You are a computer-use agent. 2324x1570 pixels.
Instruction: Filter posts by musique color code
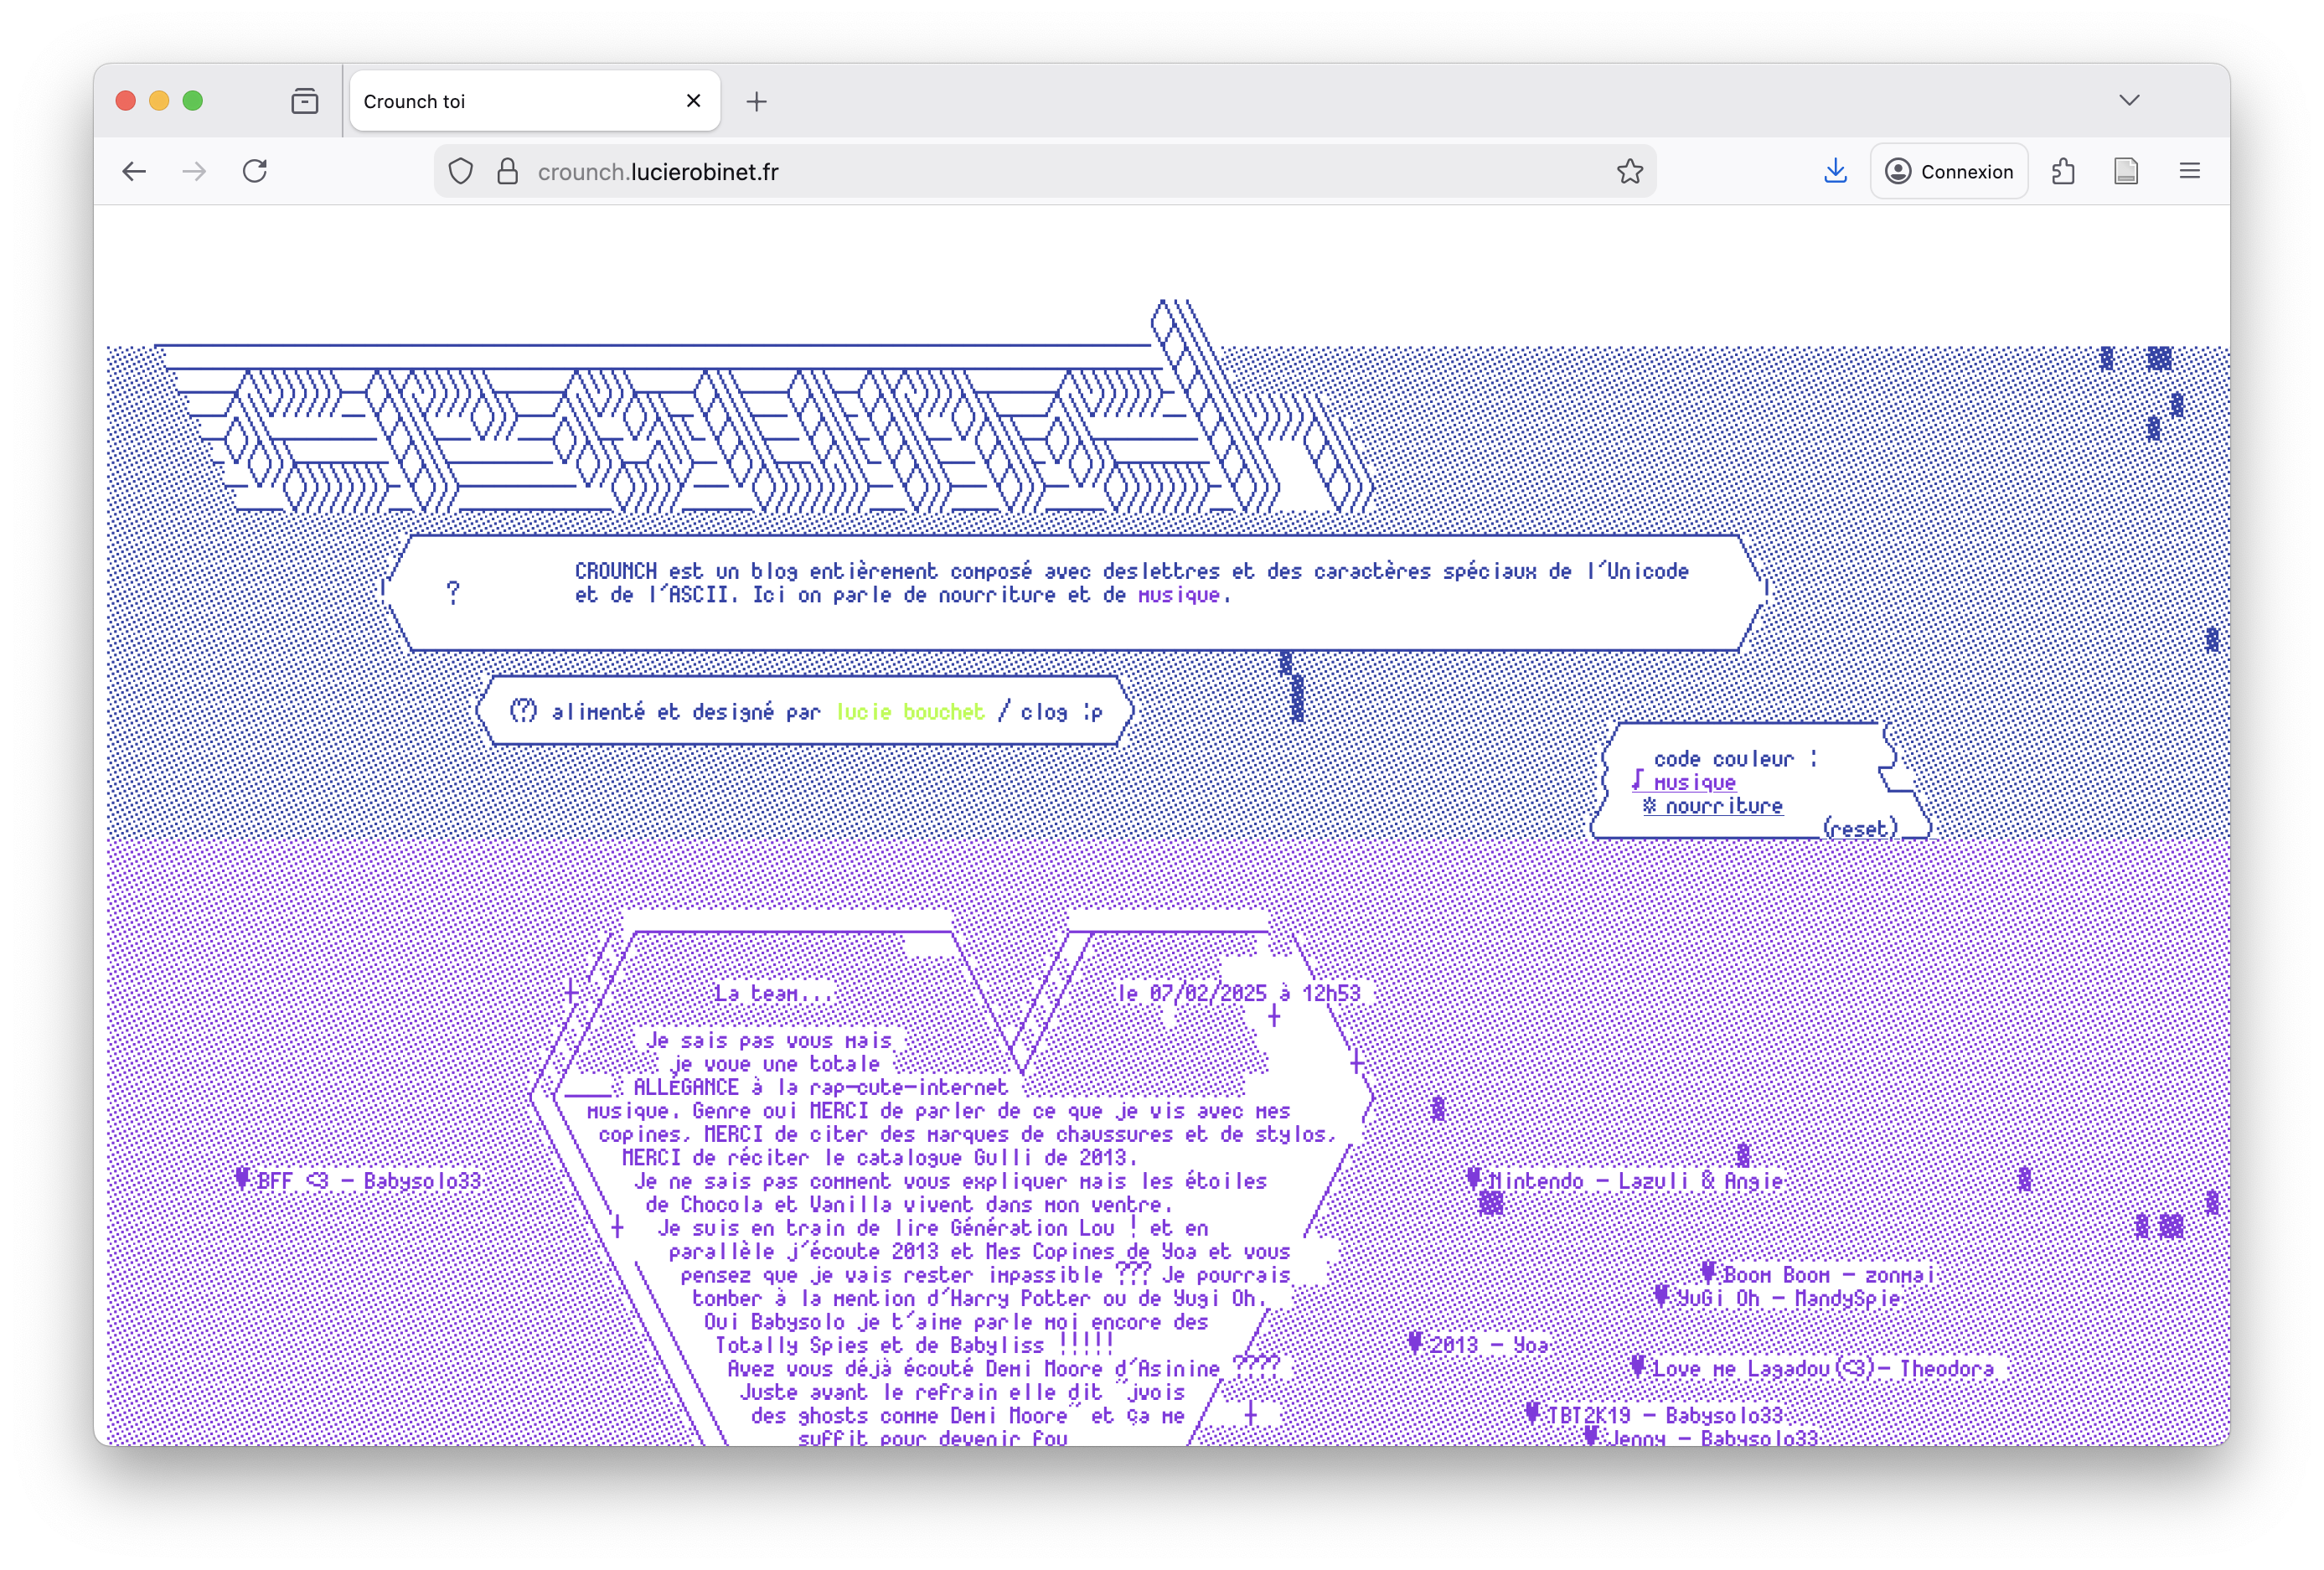click(1693, 783)
